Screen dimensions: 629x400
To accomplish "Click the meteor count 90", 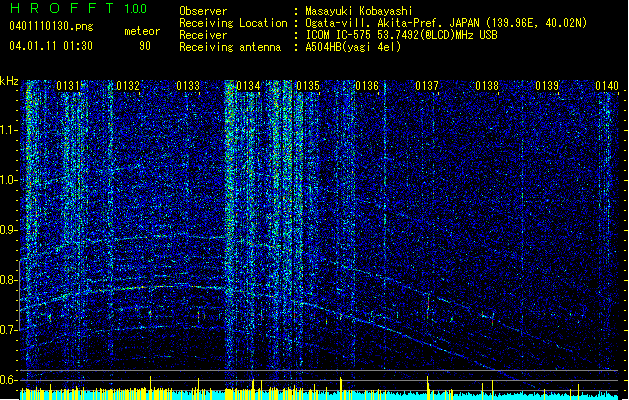I will 145,46.
